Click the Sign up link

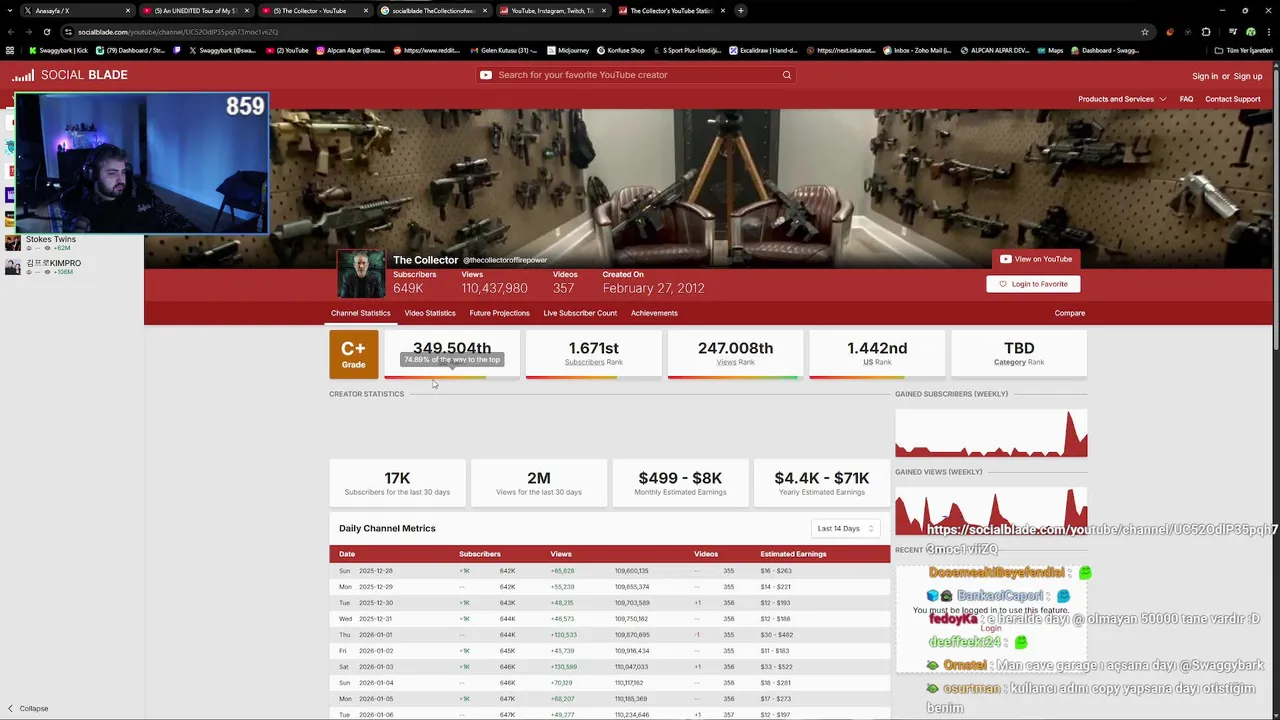[x=1248, y=76]
